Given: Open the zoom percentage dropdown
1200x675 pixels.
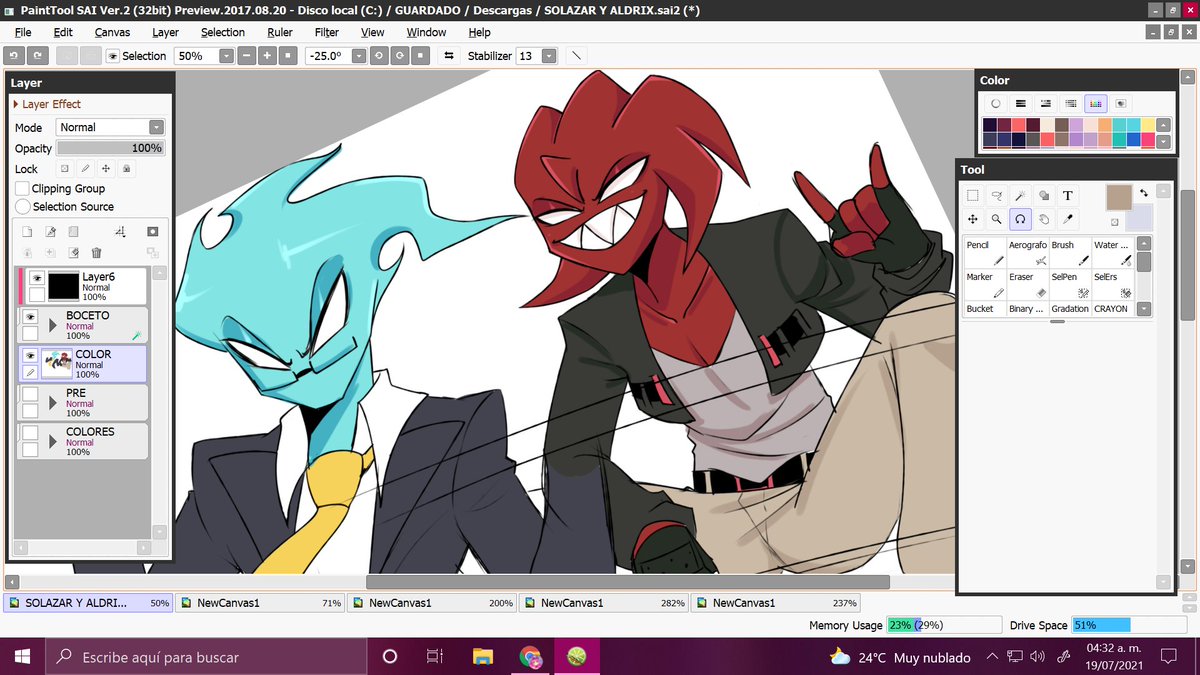Looking at the screenshot, I should click(x=226, y=56).
